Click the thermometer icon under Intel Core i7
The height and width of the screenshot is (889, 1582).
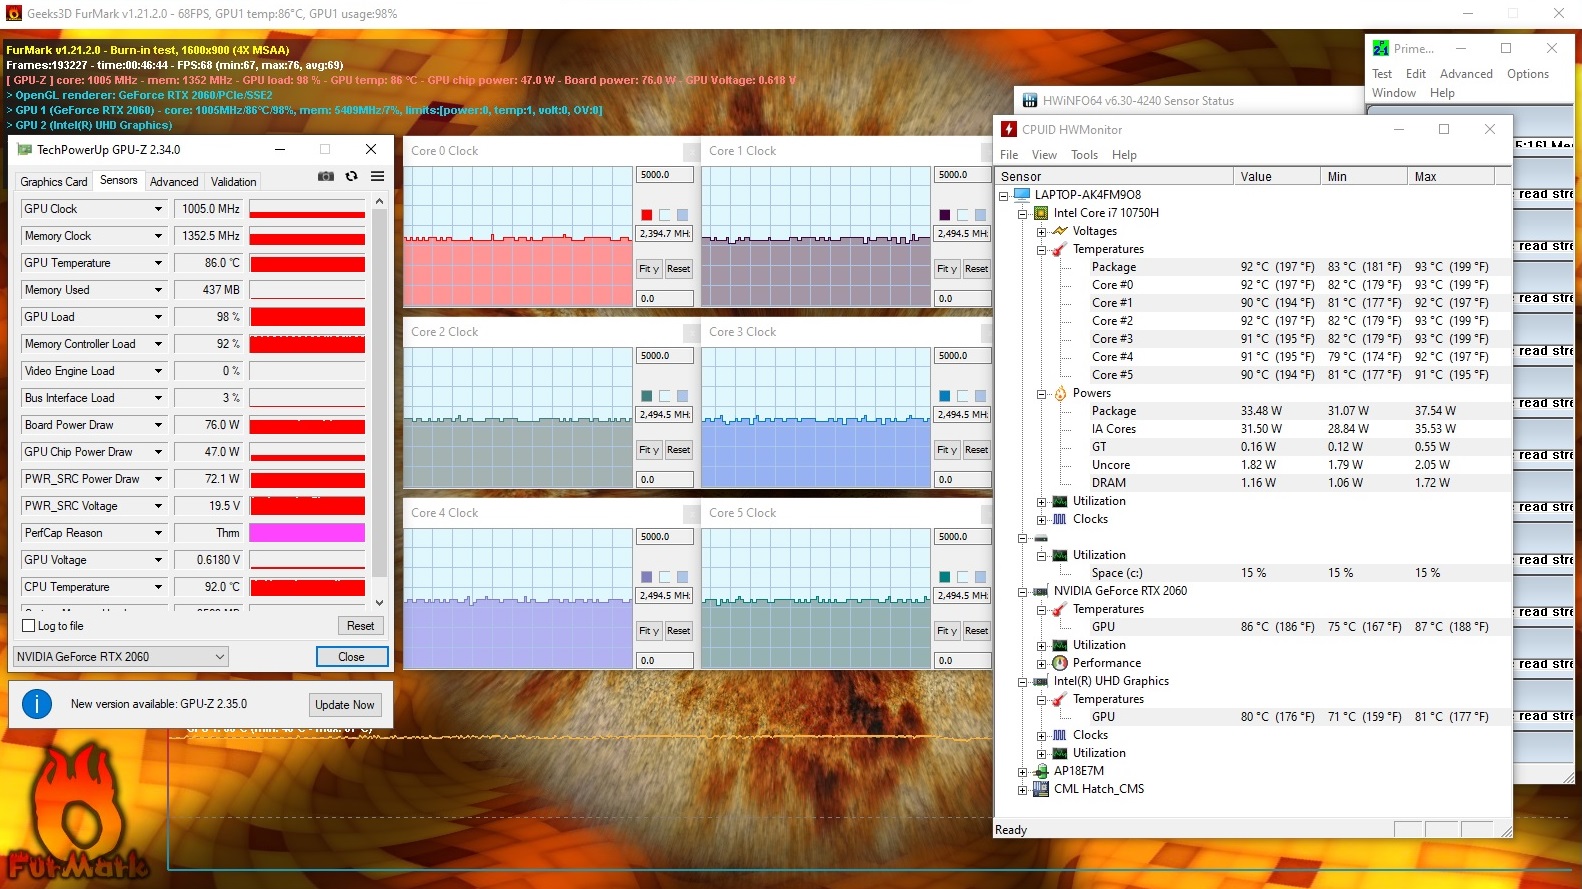(1060, 249)
